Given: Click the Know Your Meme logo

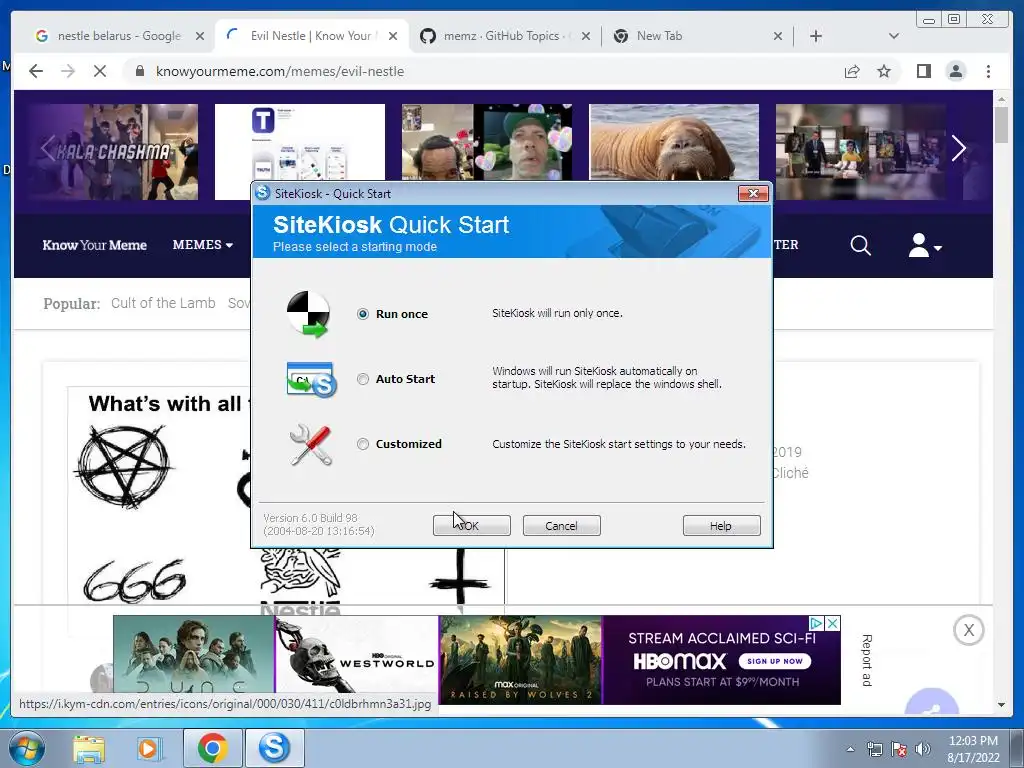Looking at the screenshot, I should [x=95, y=245].
